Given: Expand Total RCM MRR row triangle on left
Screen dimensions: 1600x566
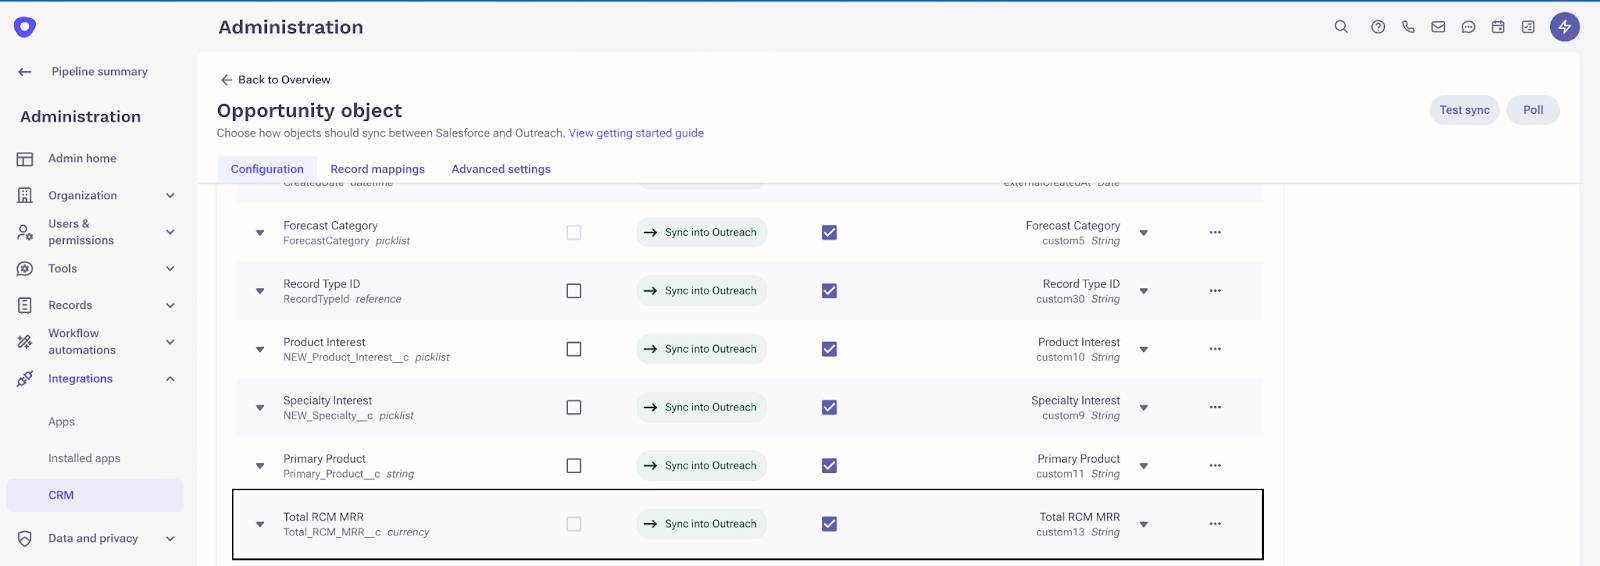Looking at the screenshot, I should coord(260,525).
